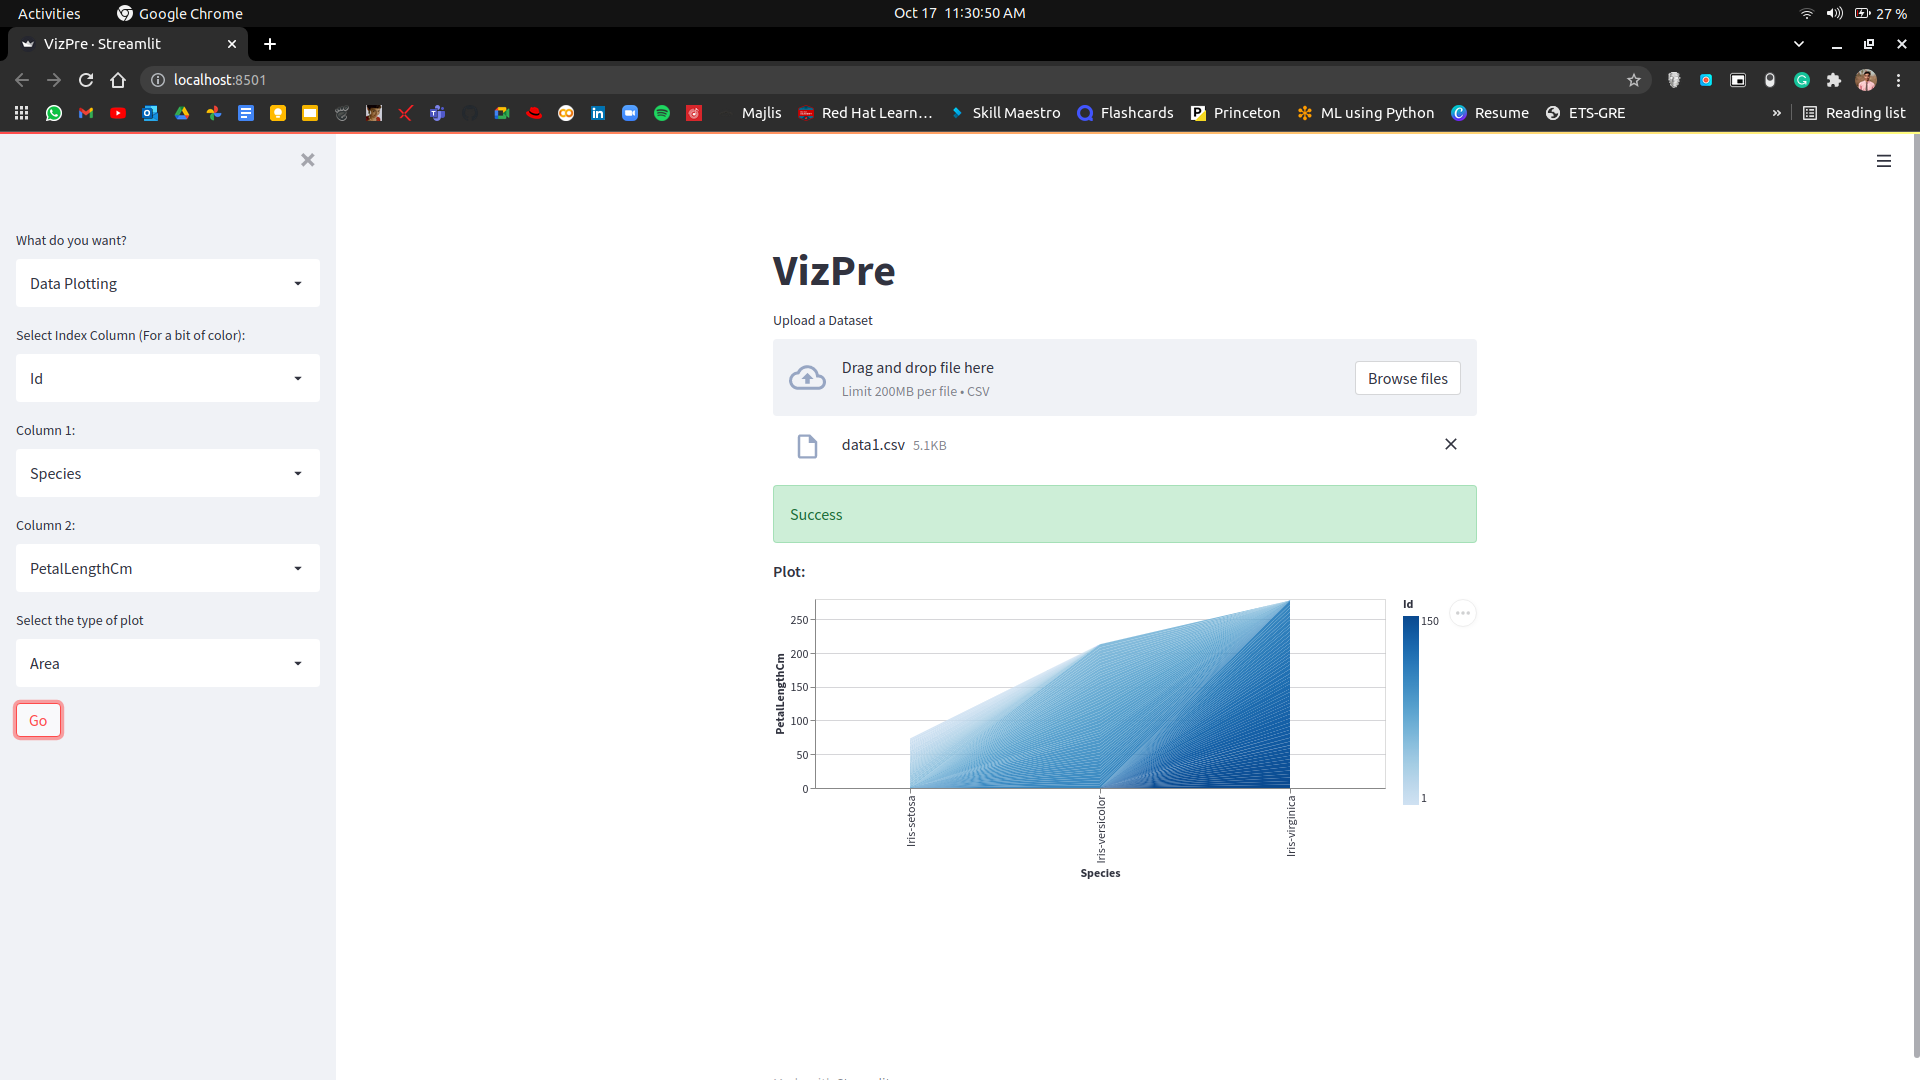
Task: Select the VizPre Streamlit tab
Action: coord(120,44)
